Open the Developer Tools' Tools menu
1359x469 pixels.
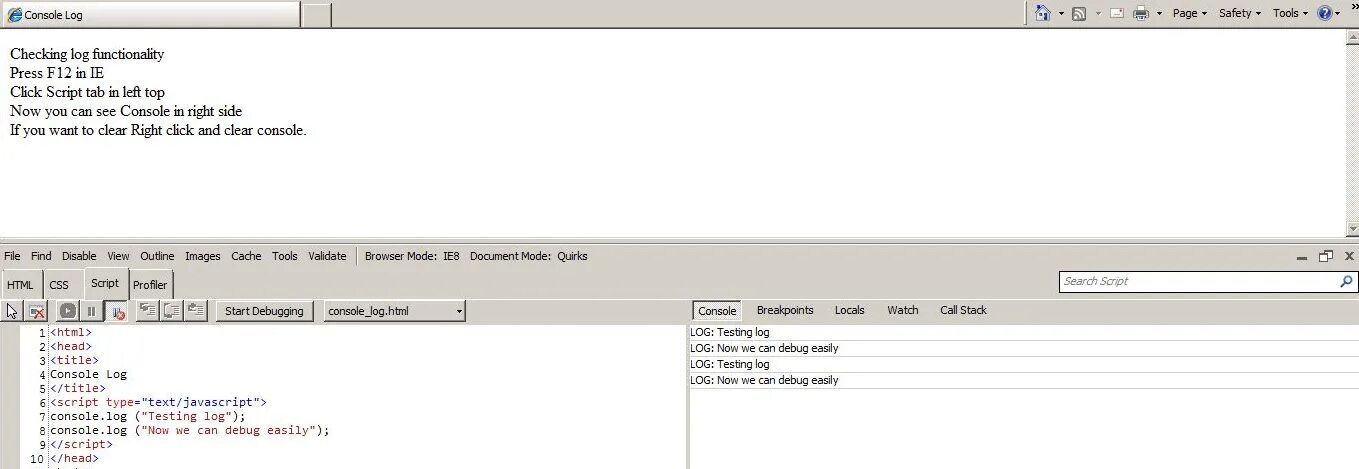point(285,256)
